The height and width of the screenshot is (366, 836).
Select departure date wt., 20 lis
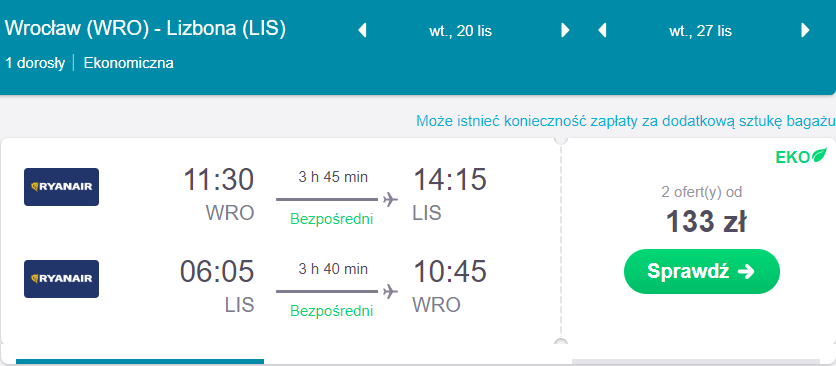tap(460, 31)
